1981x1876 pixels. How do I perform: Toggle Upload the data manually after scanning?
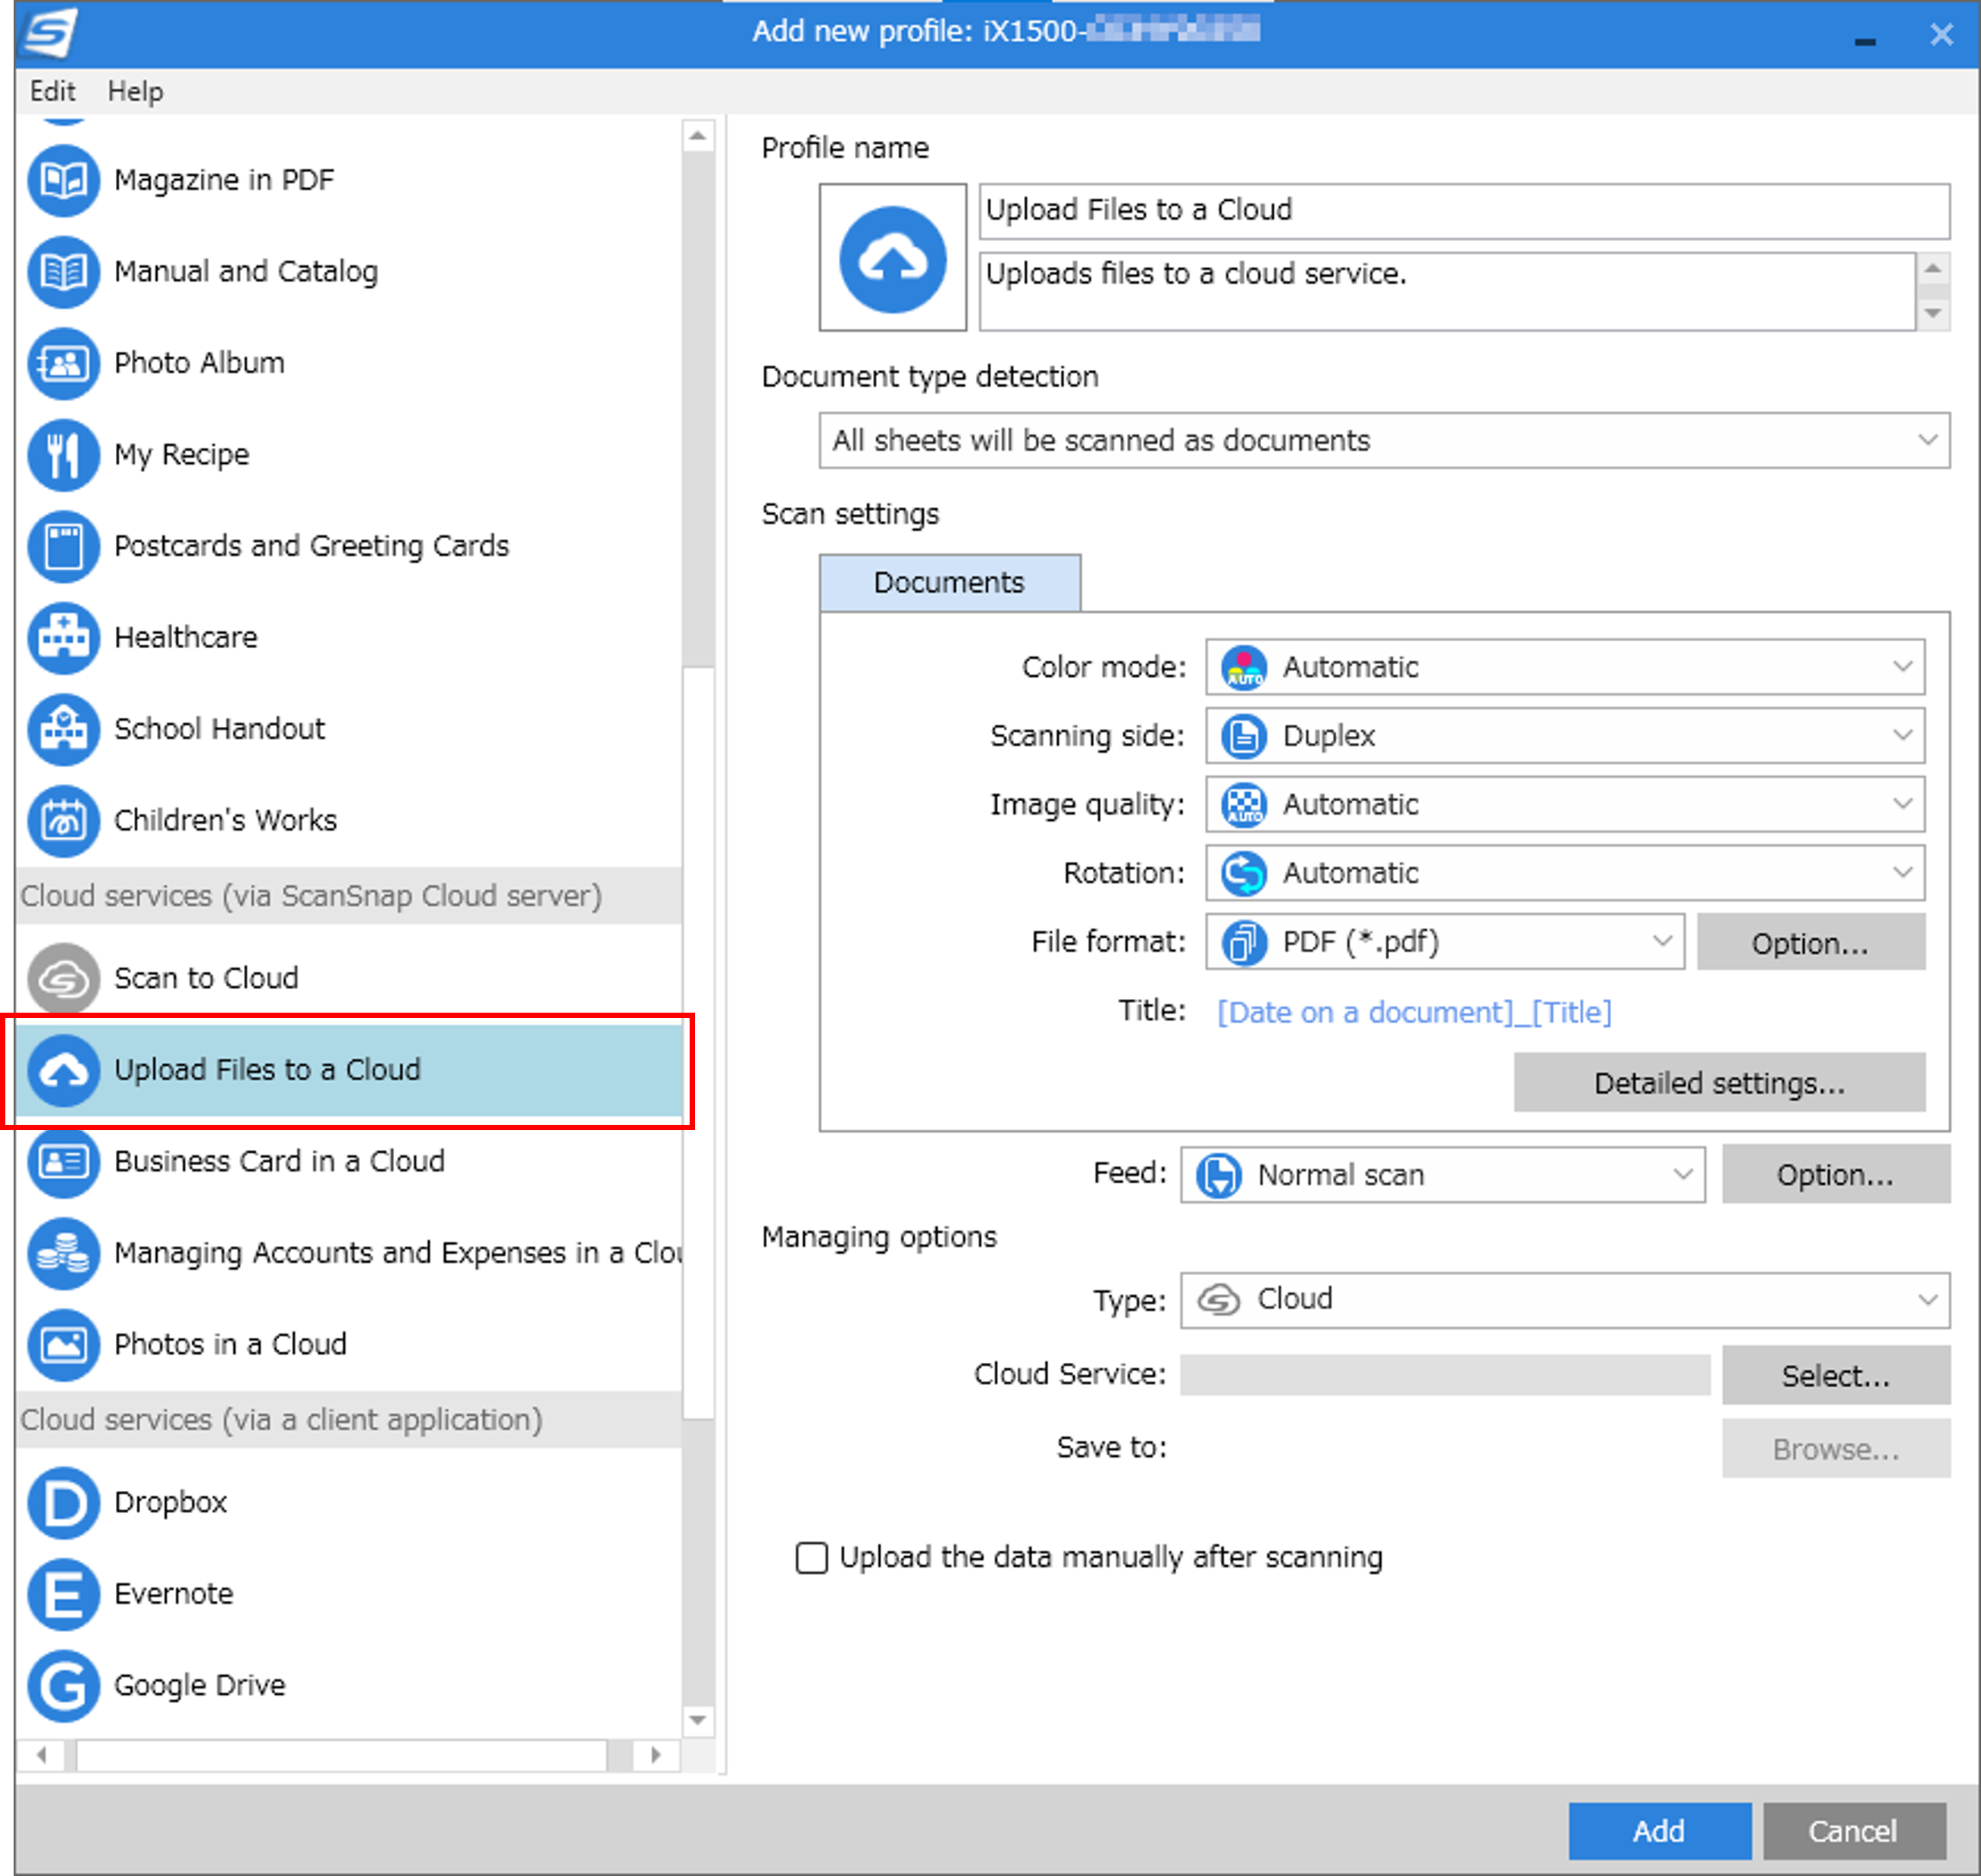[812, 1555]
